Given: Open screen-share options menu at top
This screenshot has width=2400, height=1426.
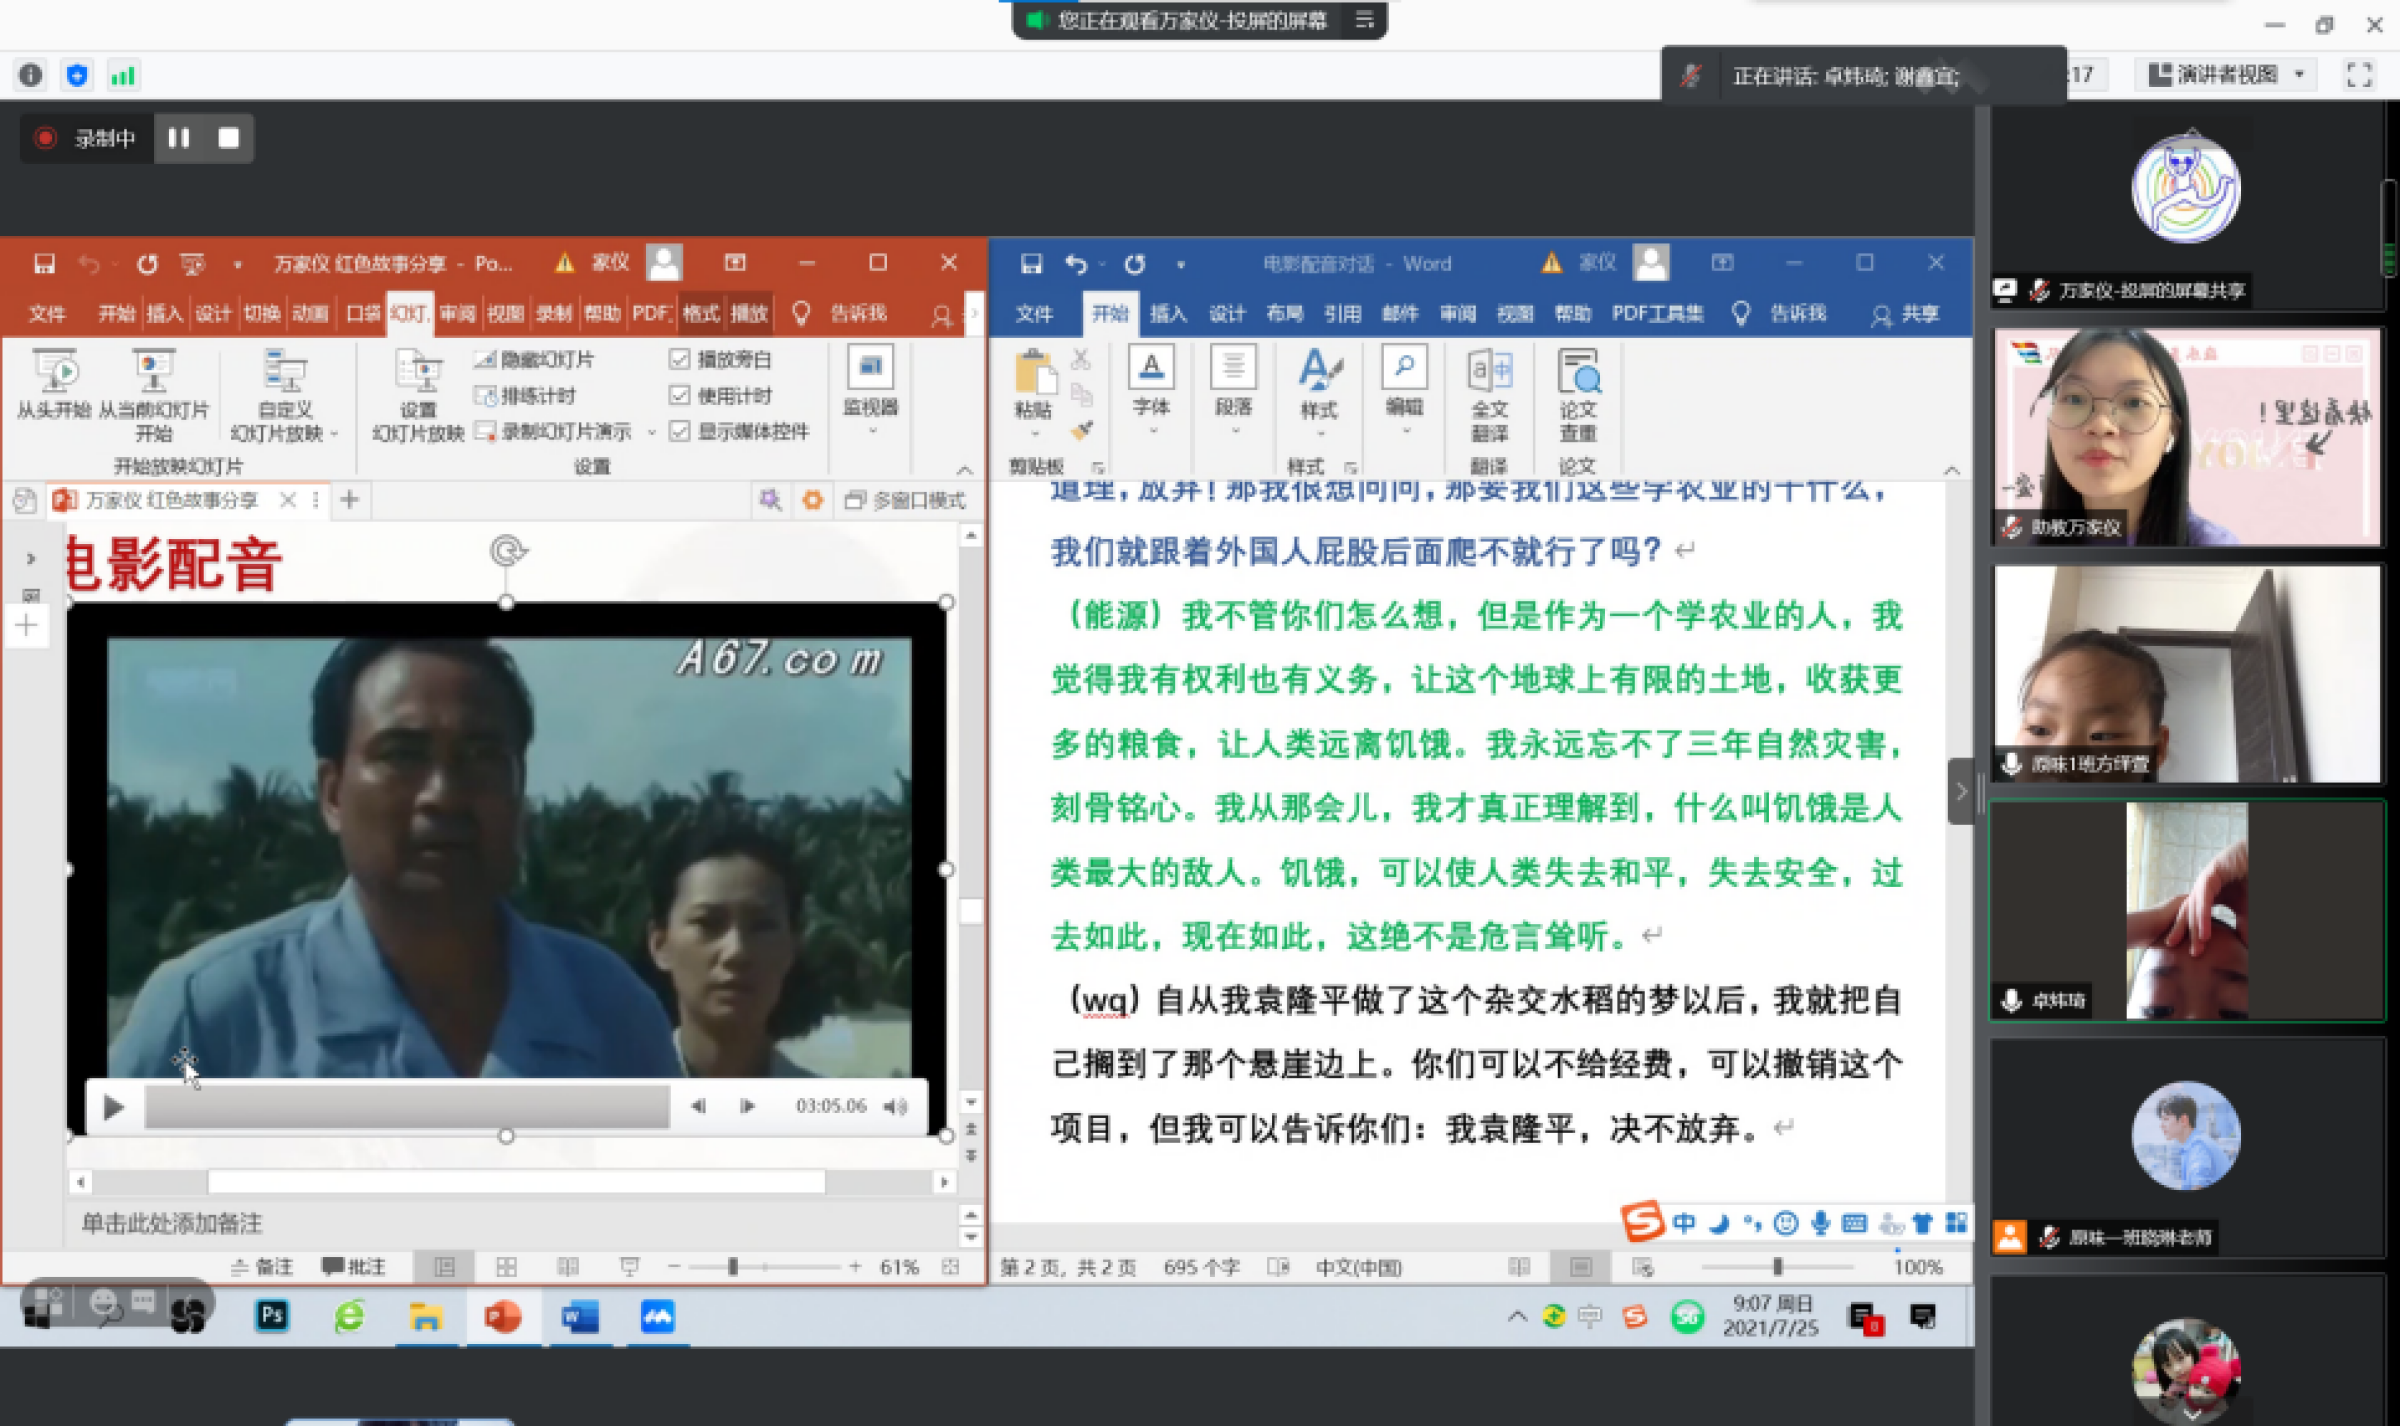Looking at the screenshot, I should [1364, 20].
